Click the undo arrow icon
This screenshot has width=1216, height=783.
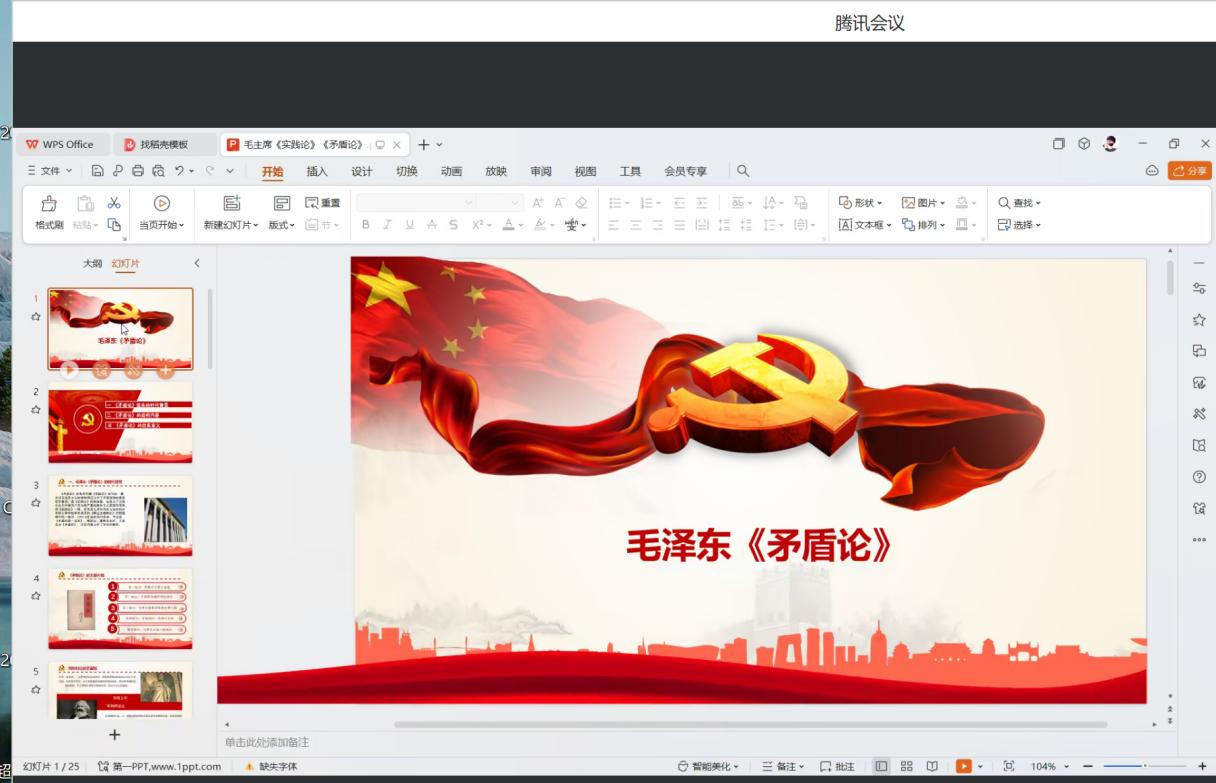pos(179,171)
